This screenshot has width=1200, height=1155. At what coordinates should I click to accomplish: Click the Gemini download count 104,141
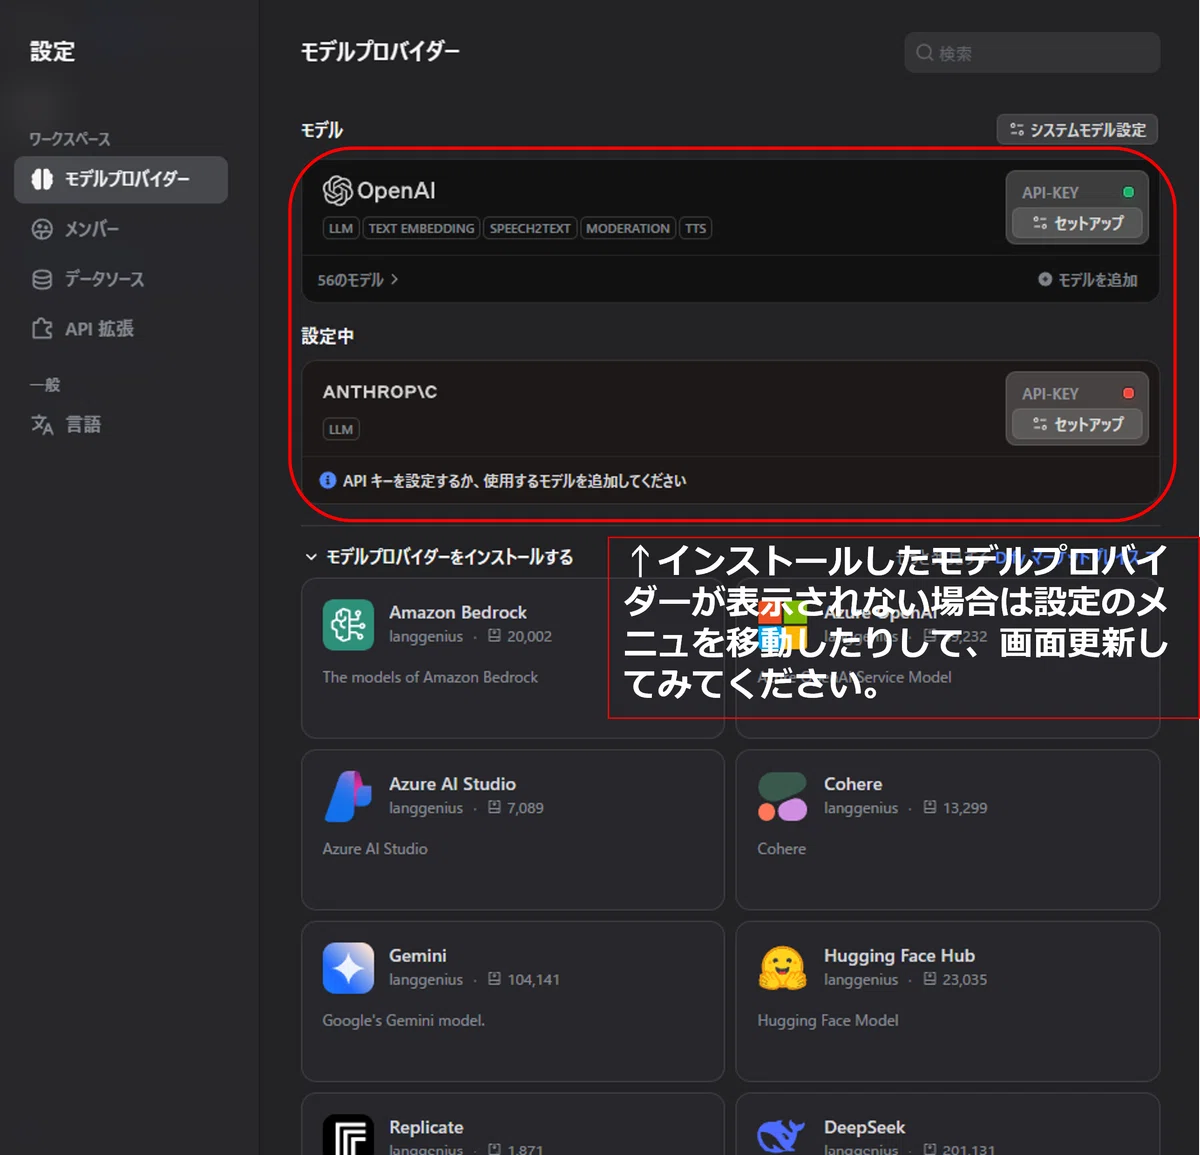coord(533,980)
